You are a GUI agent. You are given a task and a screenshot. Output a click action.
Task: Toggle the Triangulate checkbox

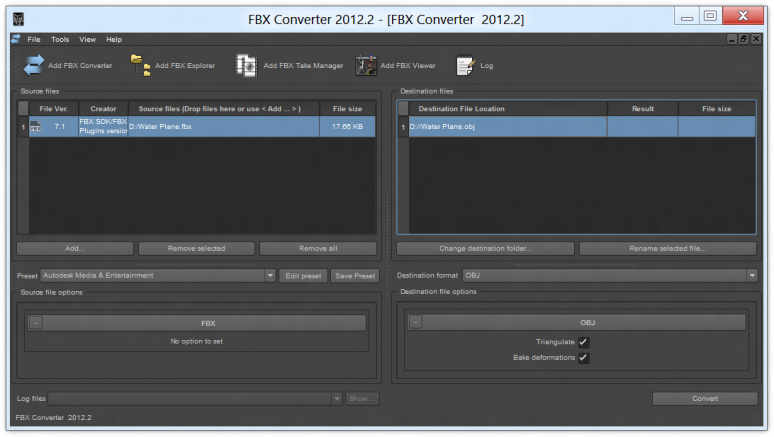(x=583, y=342)
